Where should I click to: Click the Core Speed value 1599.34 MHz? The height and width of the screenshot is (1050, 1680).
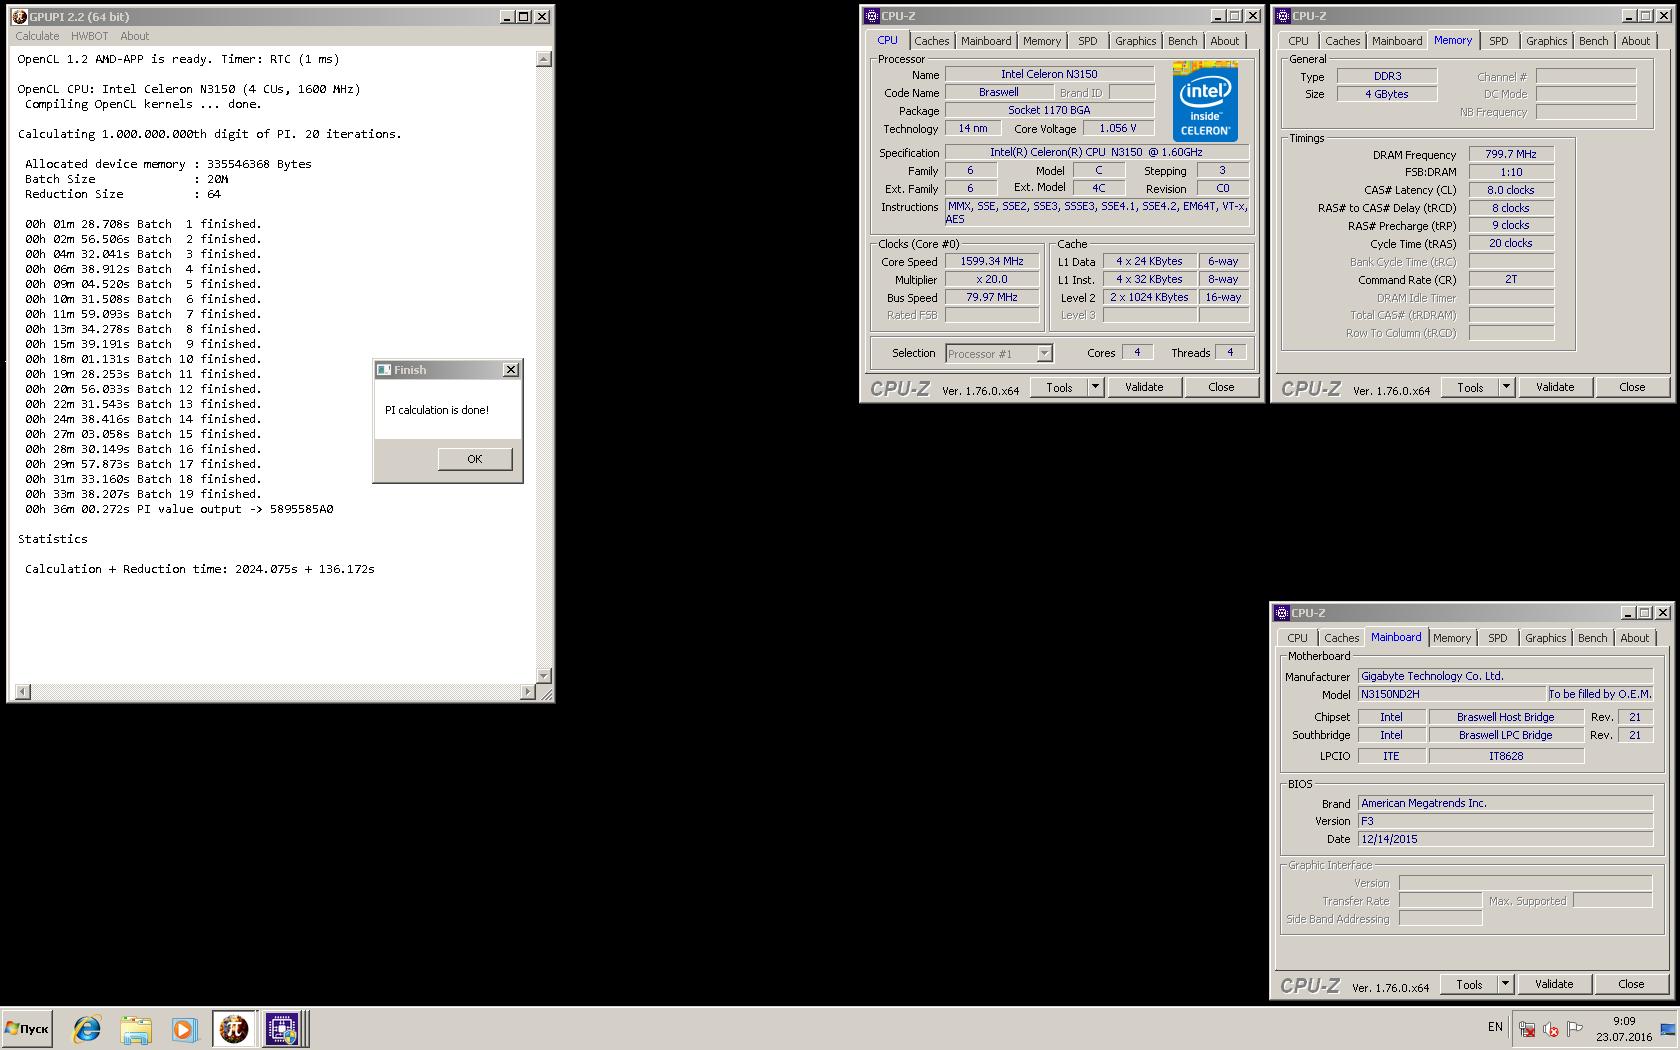[x=992, y=262]
